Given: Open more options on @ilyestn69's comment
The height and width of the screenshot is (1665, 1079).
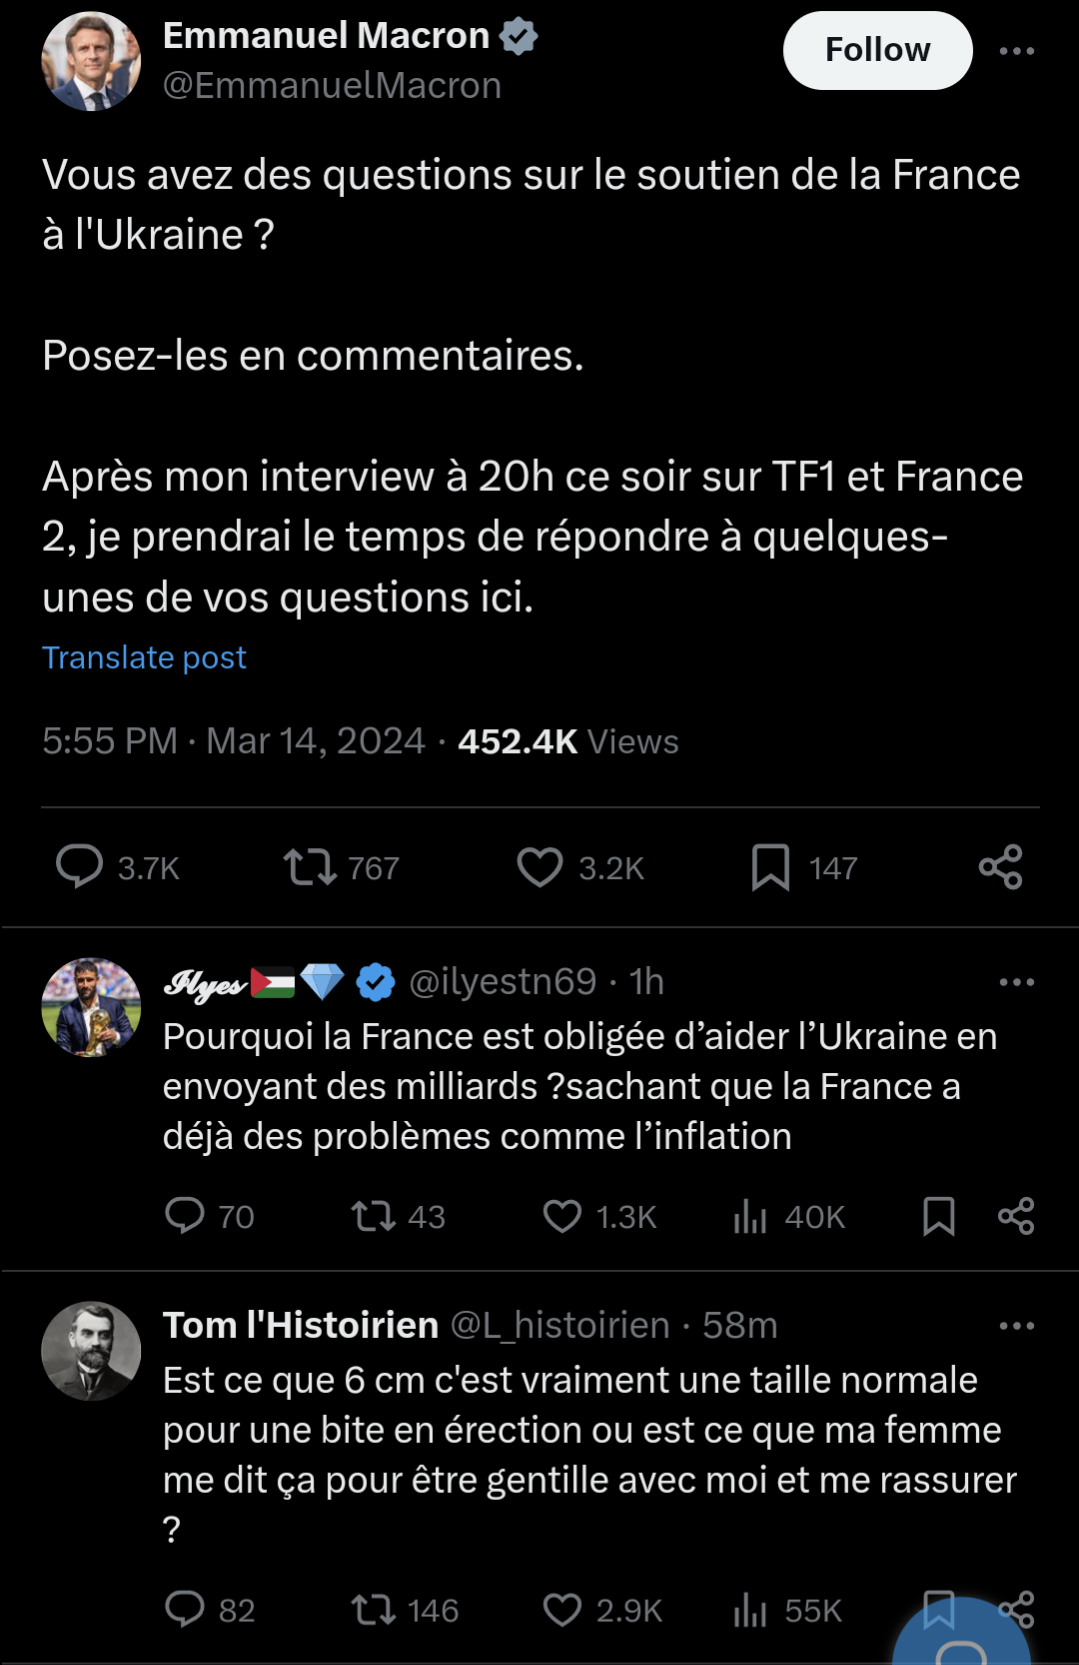Looking at the screenshot, I should click(x=1016, y=982).
